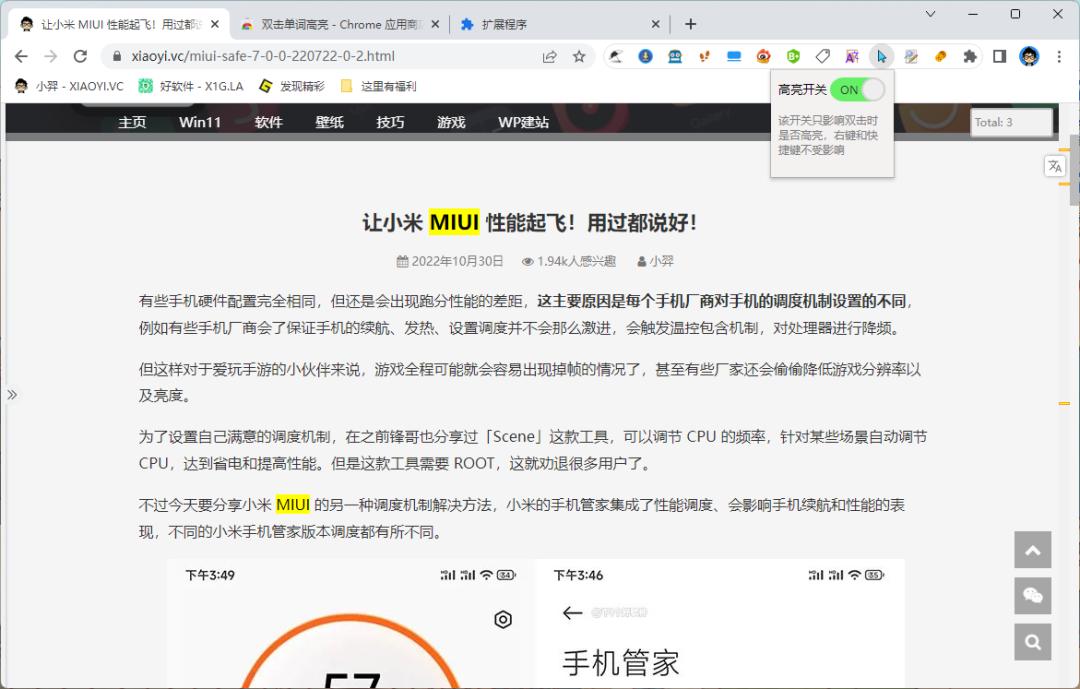Click the tag-shaped extension icon
The width and height of the screenshot is (1080, 689).
824,57
